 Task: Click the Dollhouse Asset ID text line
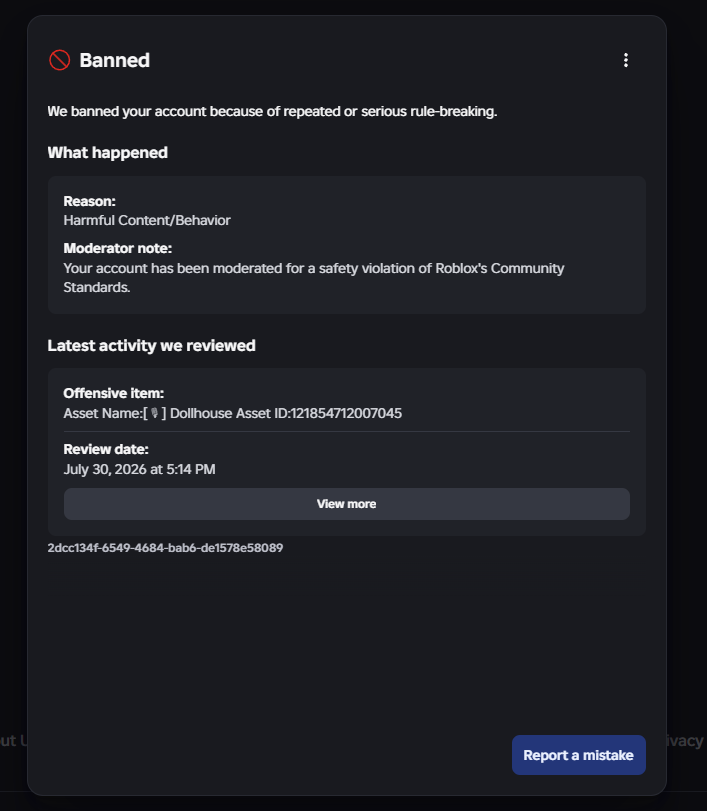point(233,413)
